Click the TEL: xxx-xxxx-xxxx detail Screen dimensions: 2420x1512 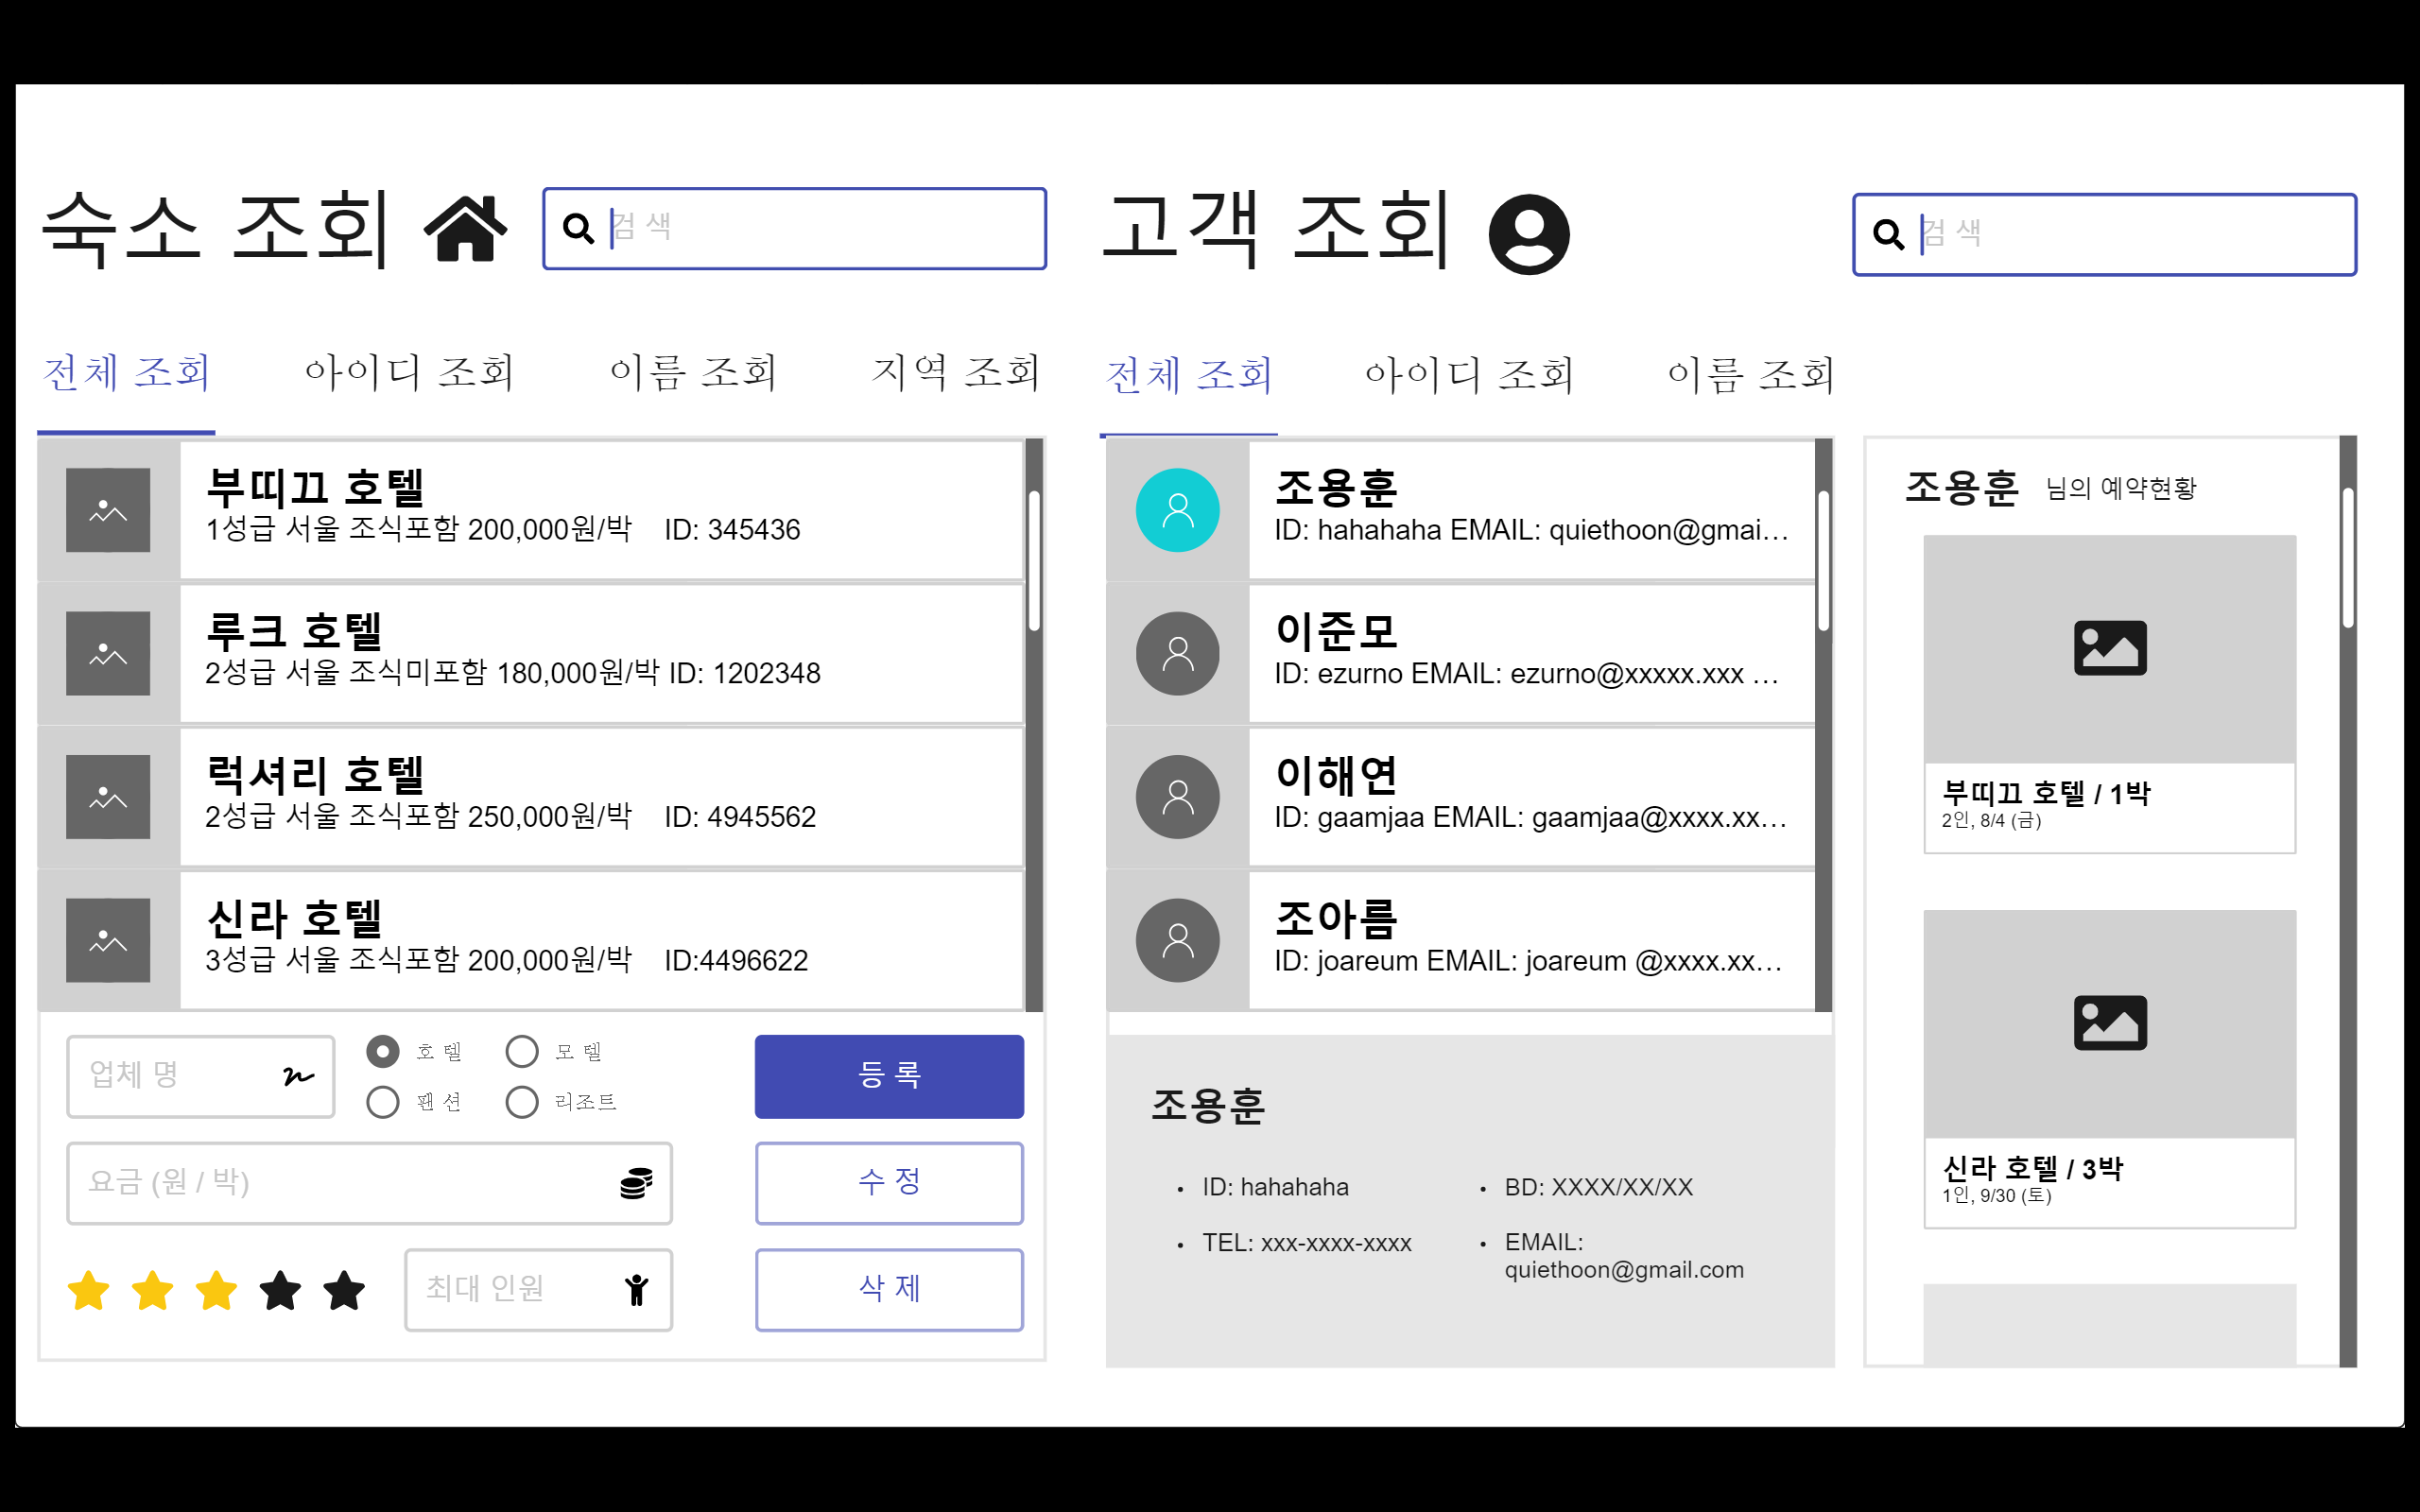(1306, 1243)
